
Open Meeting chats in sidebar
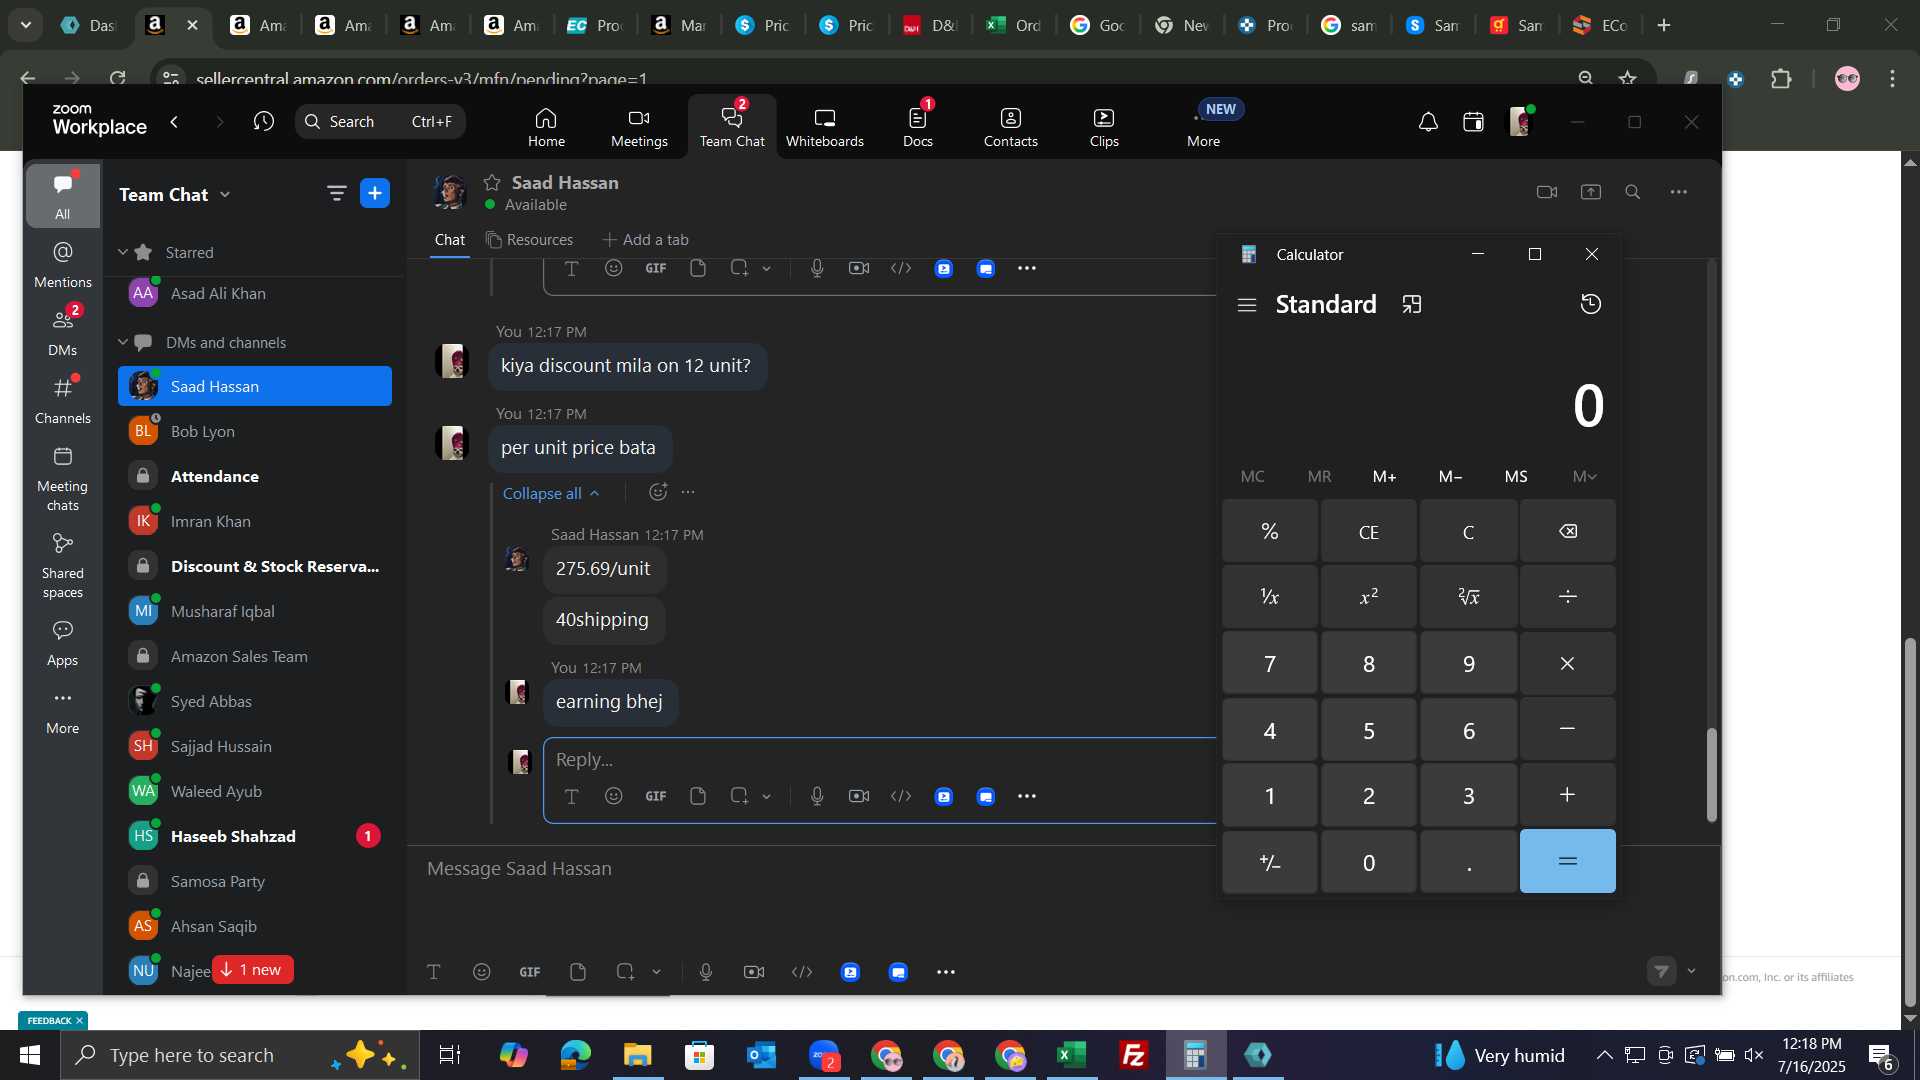[x=62, y=478]
